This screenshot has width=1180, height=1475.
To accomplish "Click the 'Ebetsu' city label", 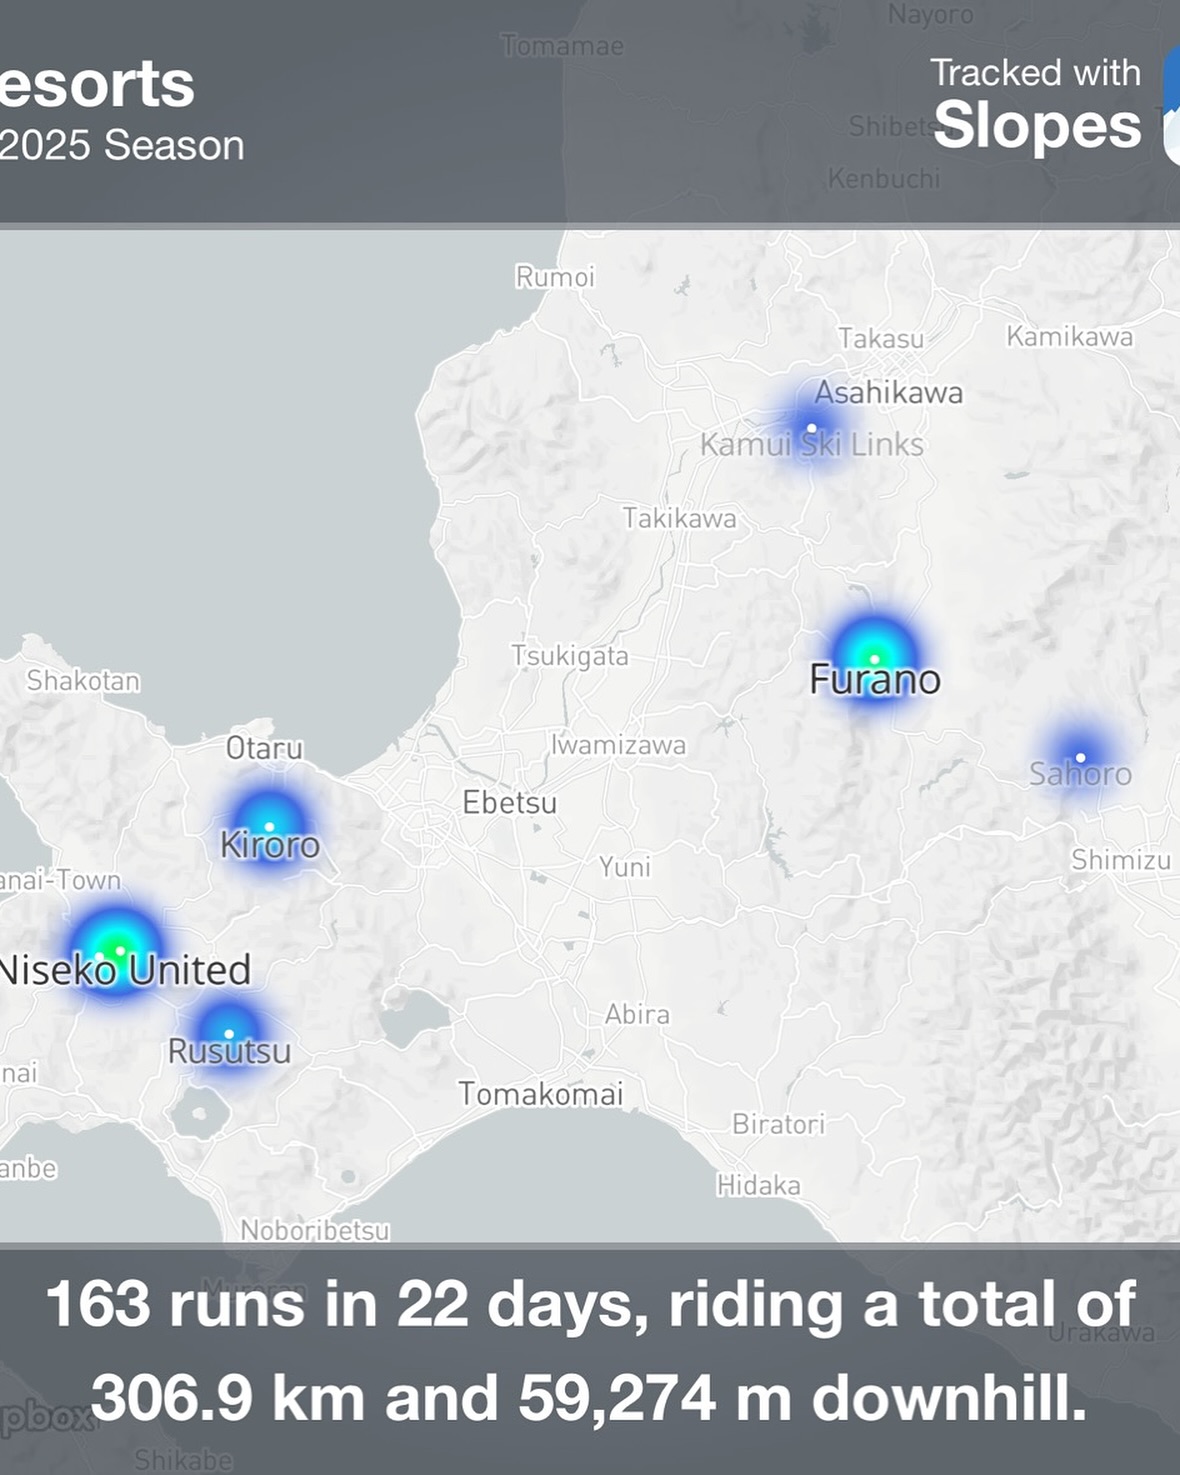I will [x=510, y=802].
